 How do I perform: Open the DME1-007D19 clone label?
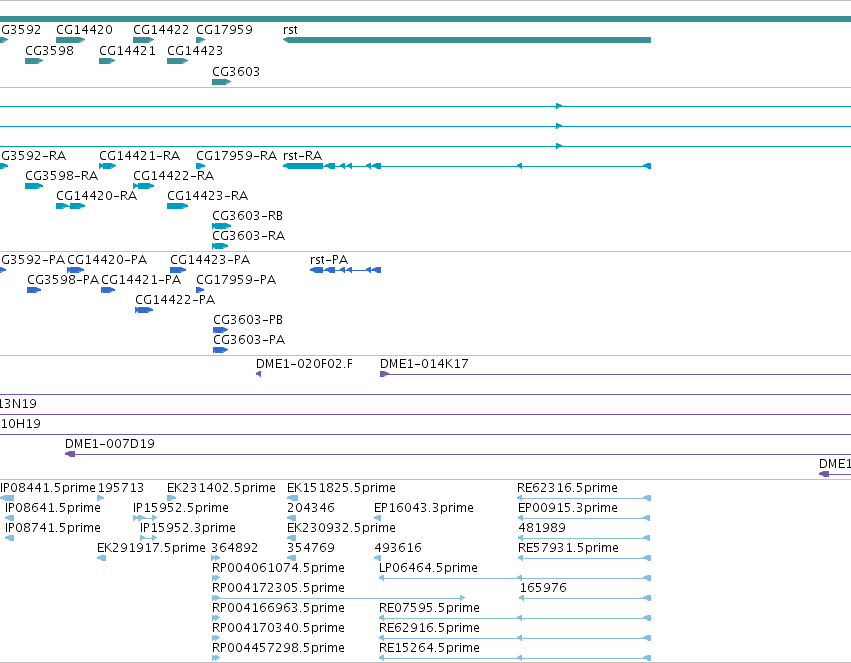[110, 444]
